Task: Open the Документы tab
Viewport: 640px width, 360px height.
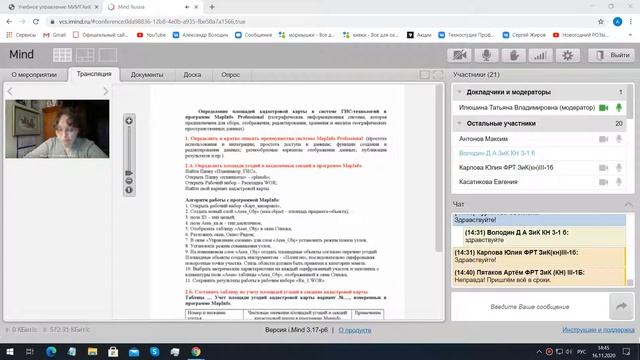Action: coord(147,75)
